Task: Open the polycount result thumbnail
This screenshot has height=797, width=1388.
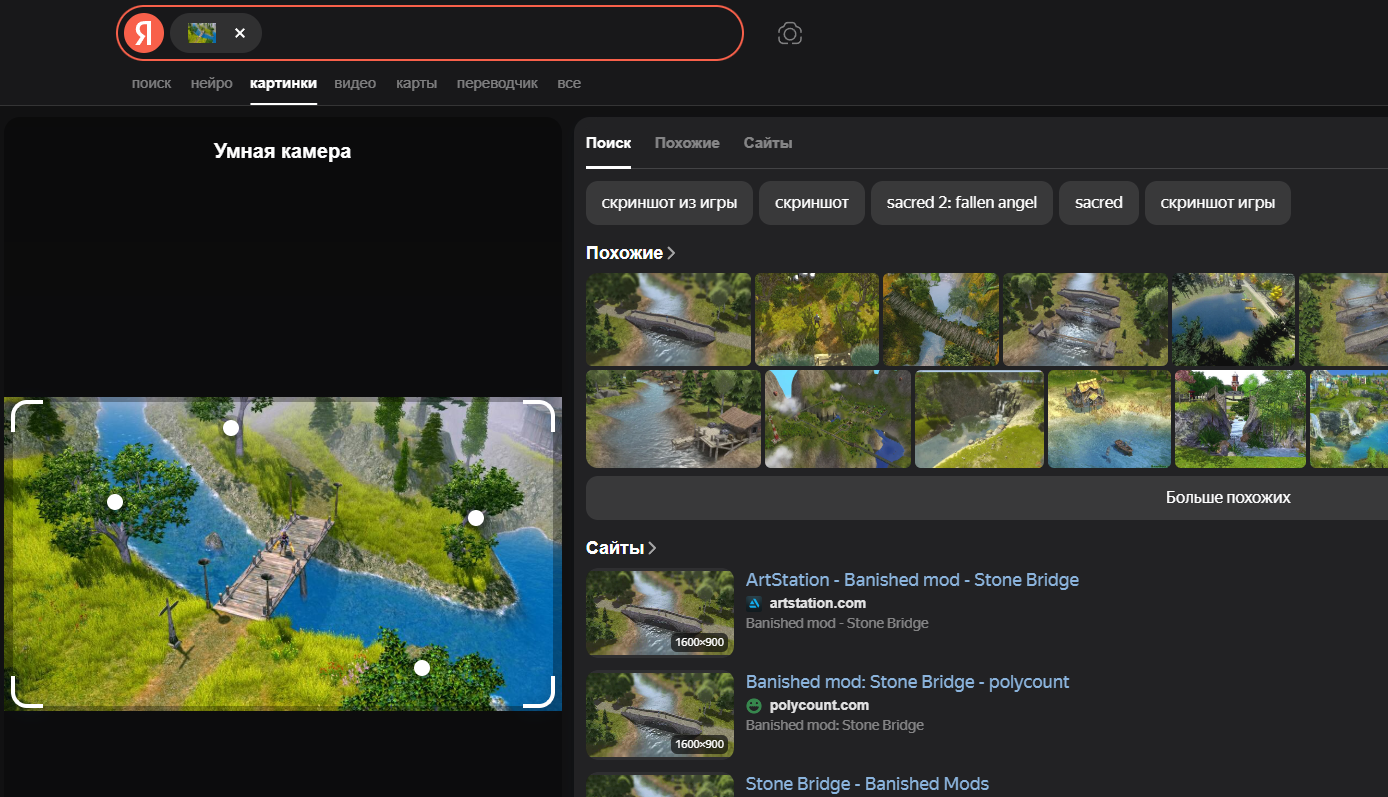Action: click(x=660, y=715)
